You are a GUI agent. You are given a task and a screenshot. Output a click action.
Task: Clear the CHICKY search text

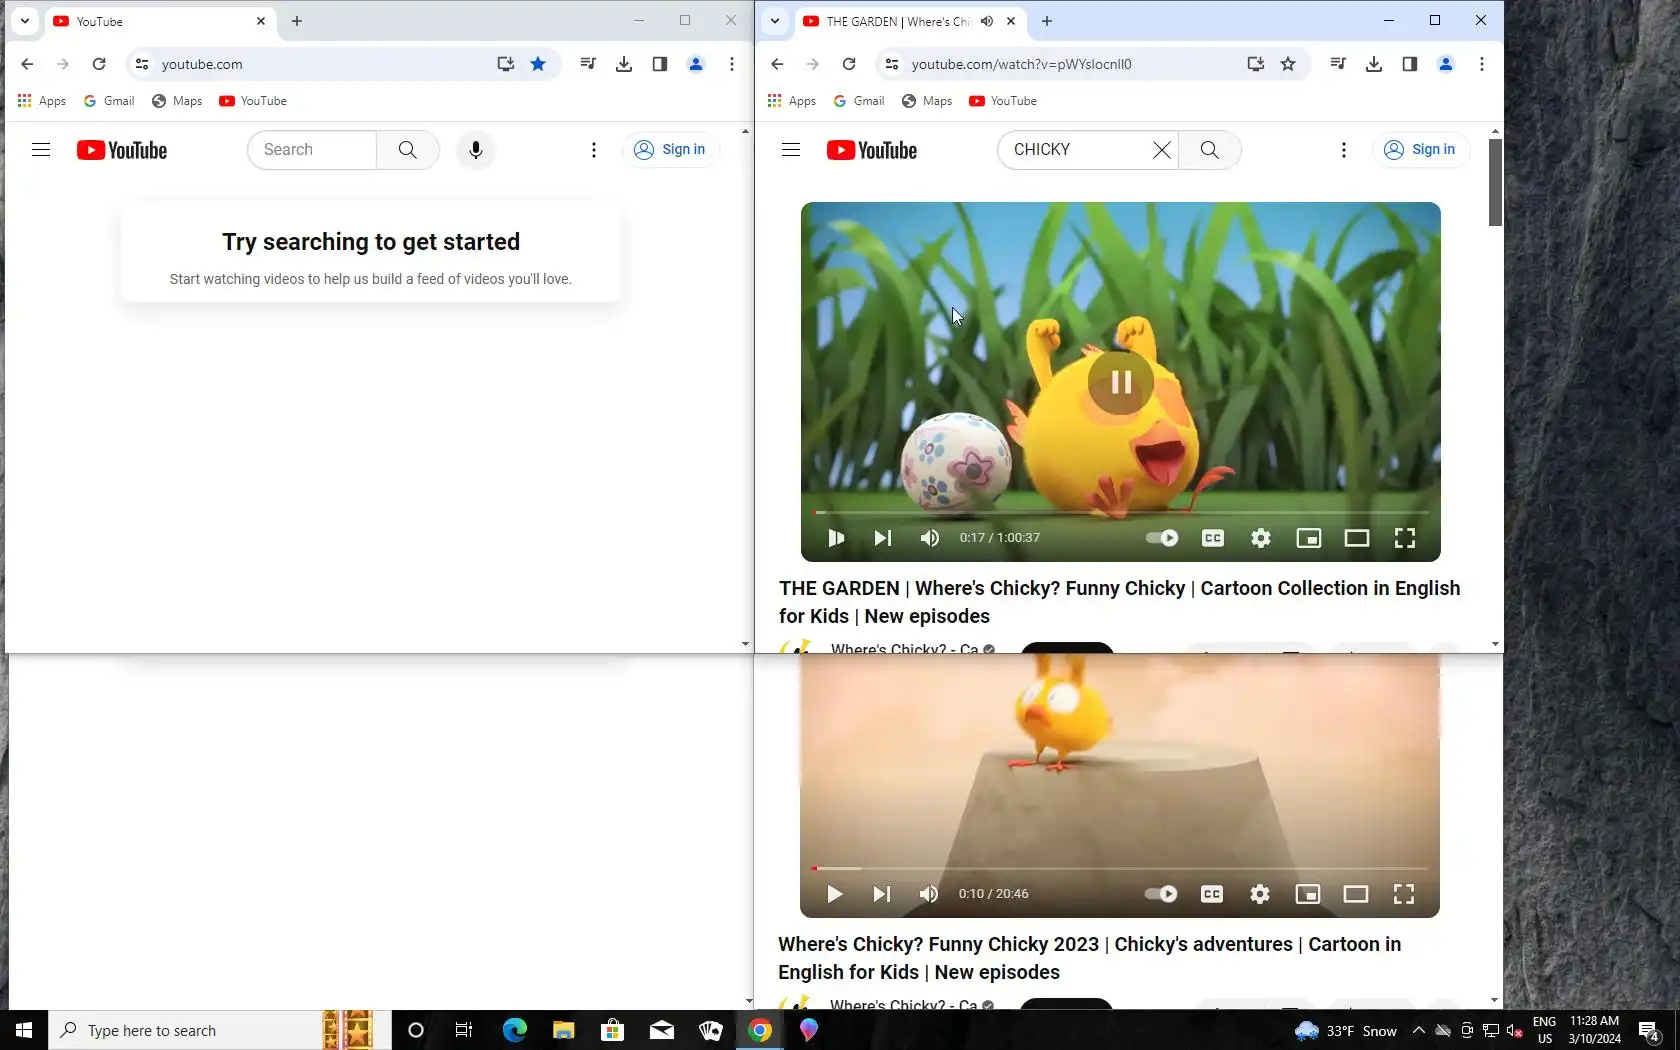click(x=1161, y=150)
